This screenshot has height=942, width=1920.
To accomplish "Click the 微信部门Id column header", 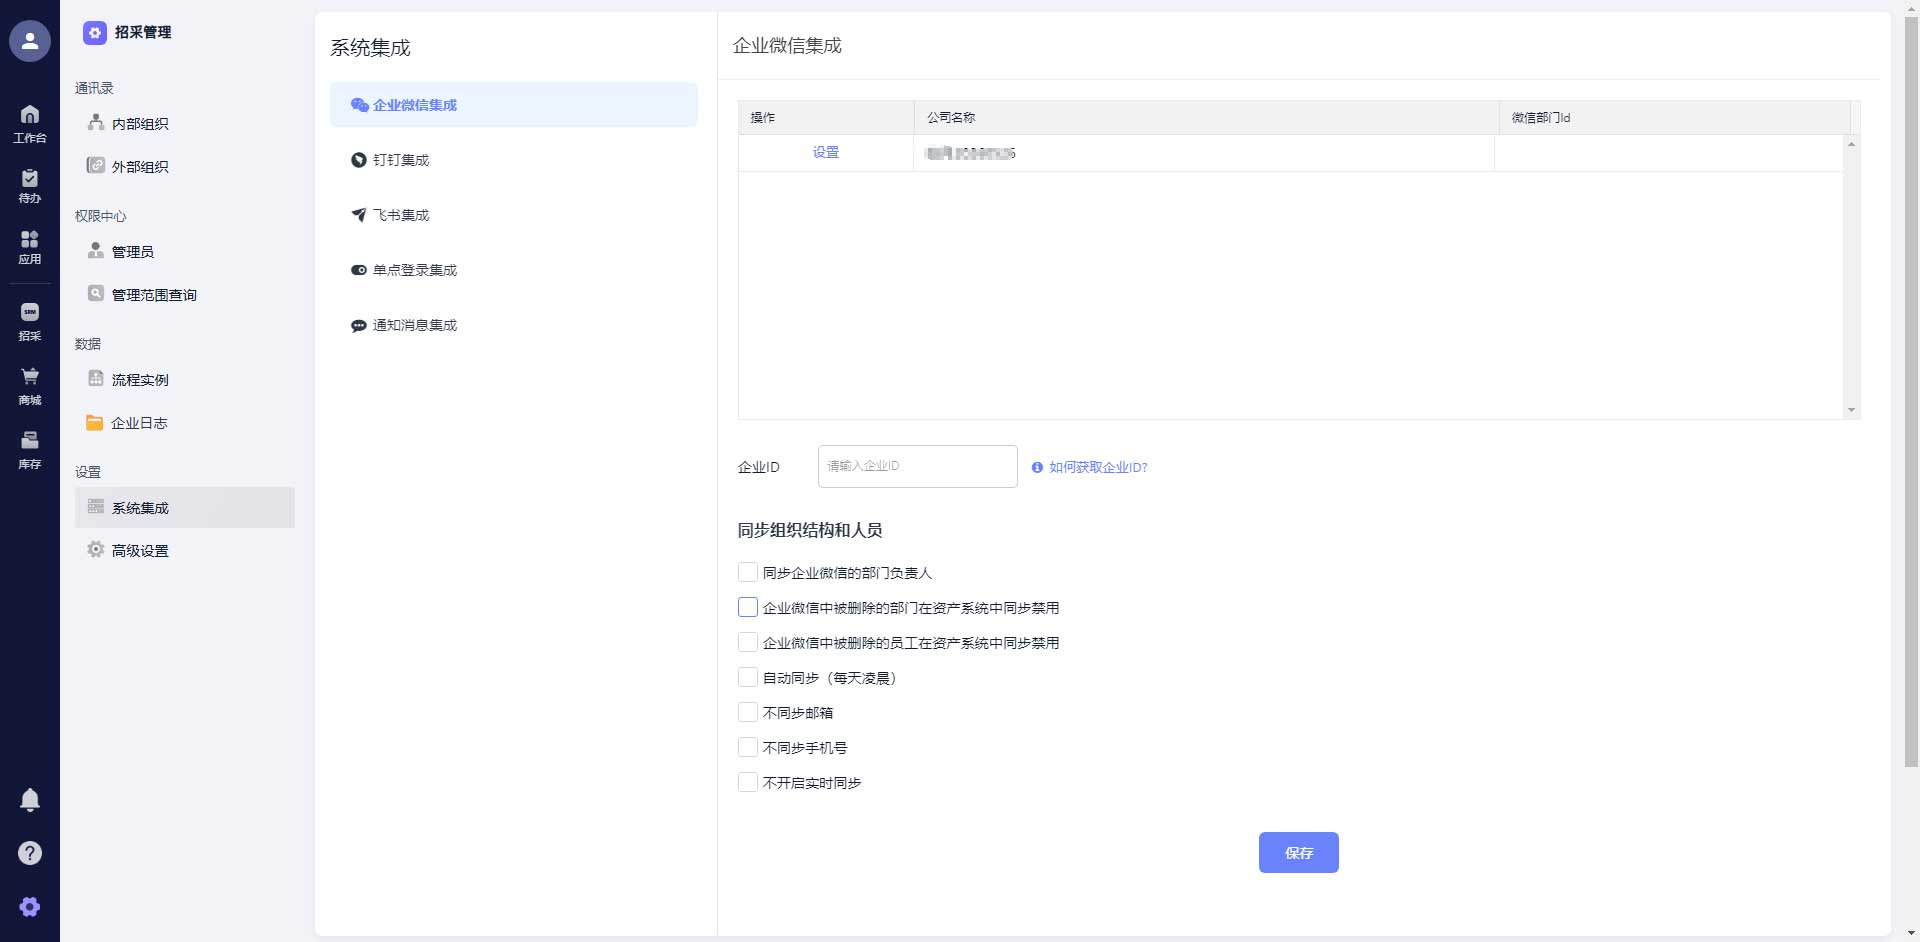I will pos(1675,117).
